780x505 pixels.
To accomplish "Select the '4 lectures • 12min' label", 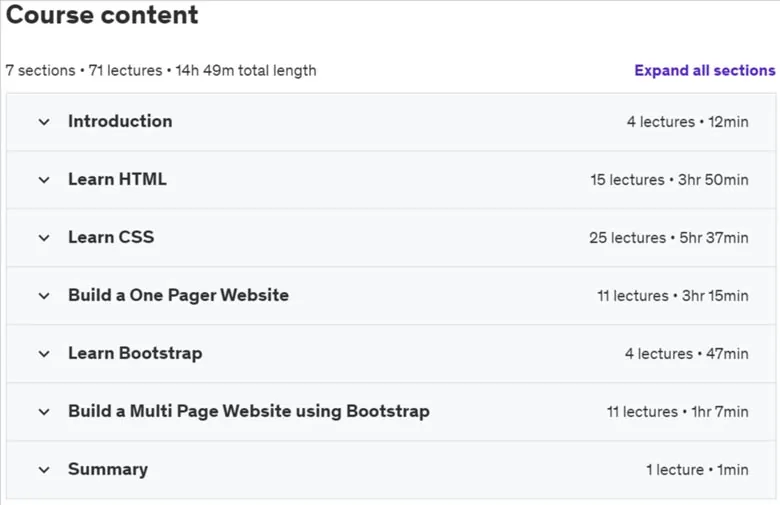I will pos(687,122).
